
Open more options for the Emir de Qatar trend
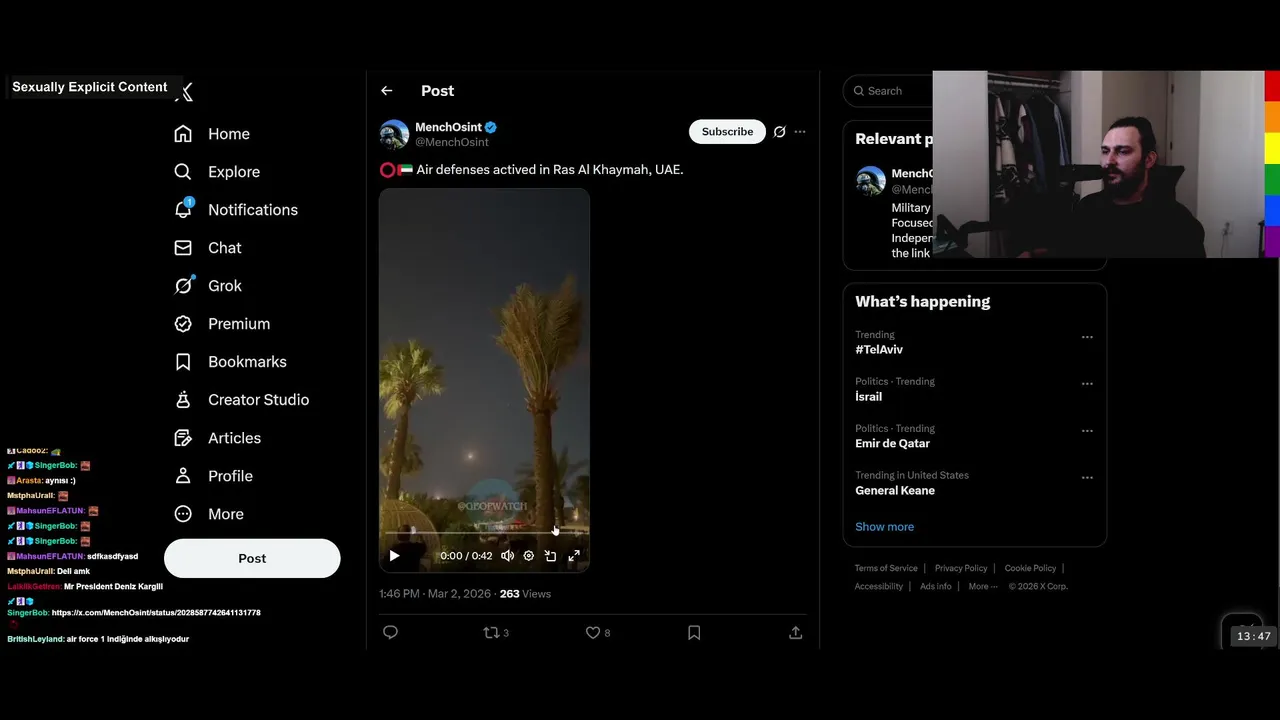click(x=1087, y=431)
